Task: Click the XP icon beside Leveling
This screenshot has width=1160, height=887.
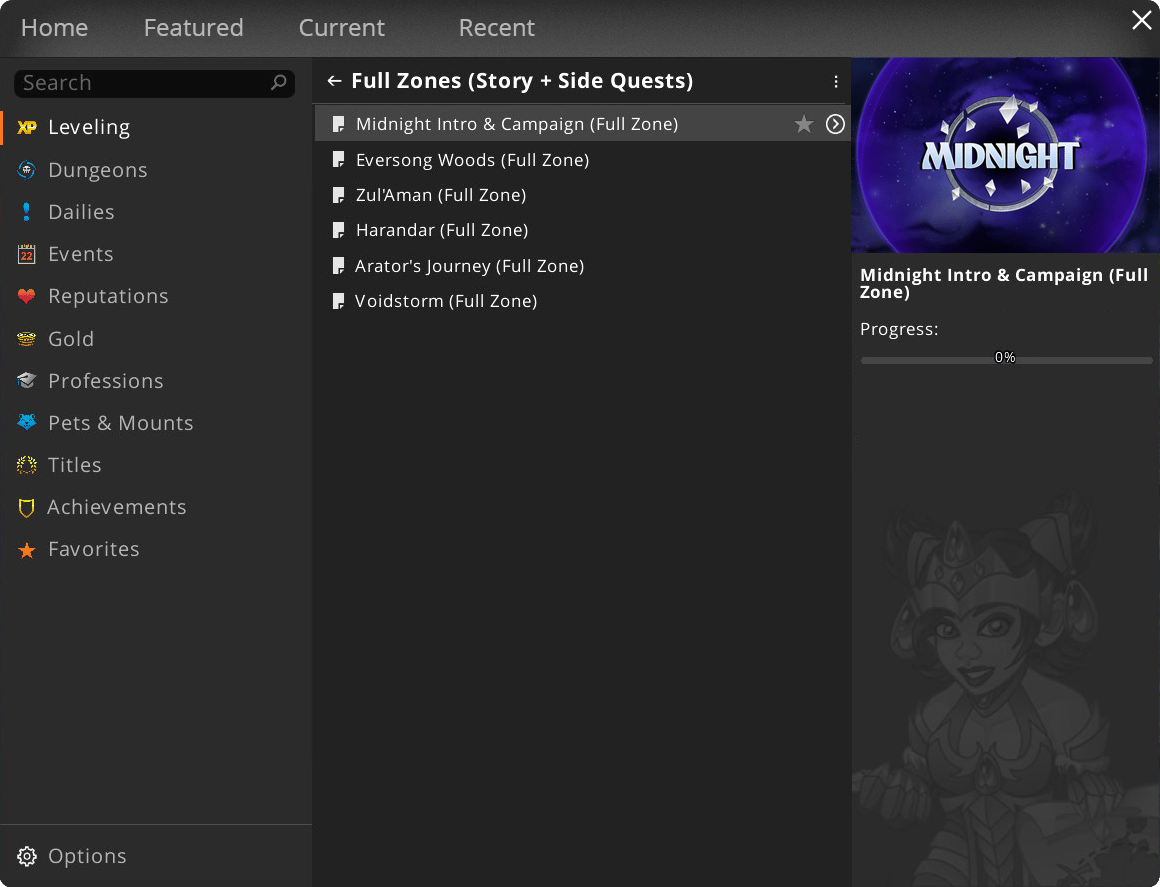Action: point(27,127)
